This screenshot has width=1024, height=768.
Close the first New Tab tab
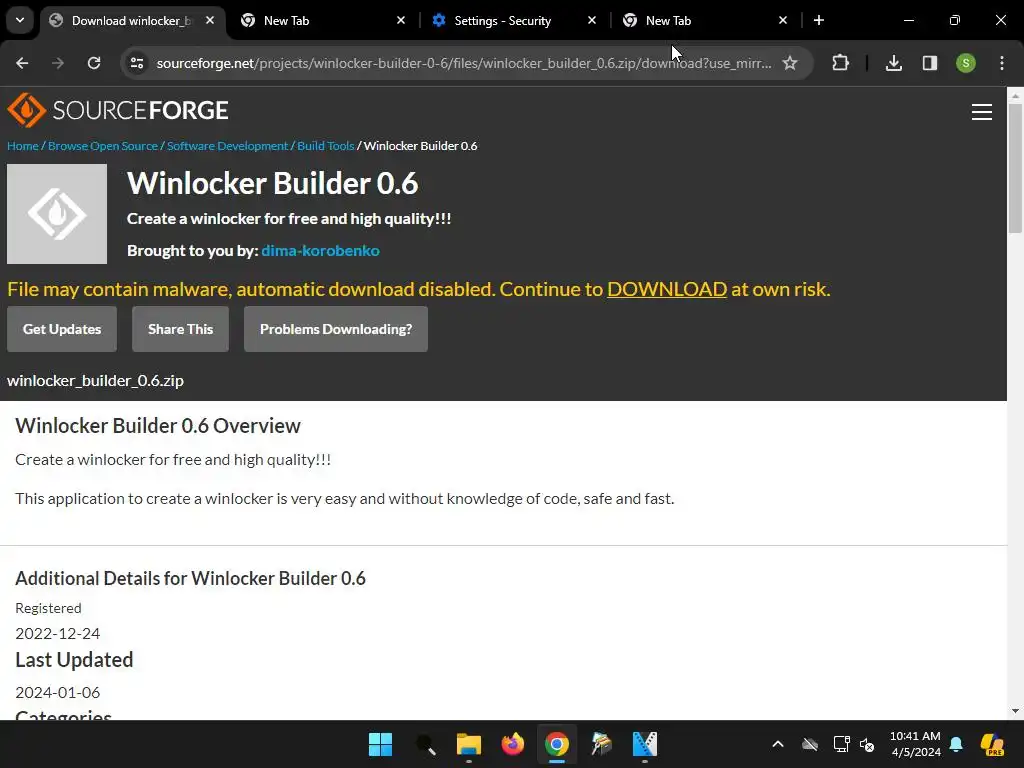[x=401, y=21]
